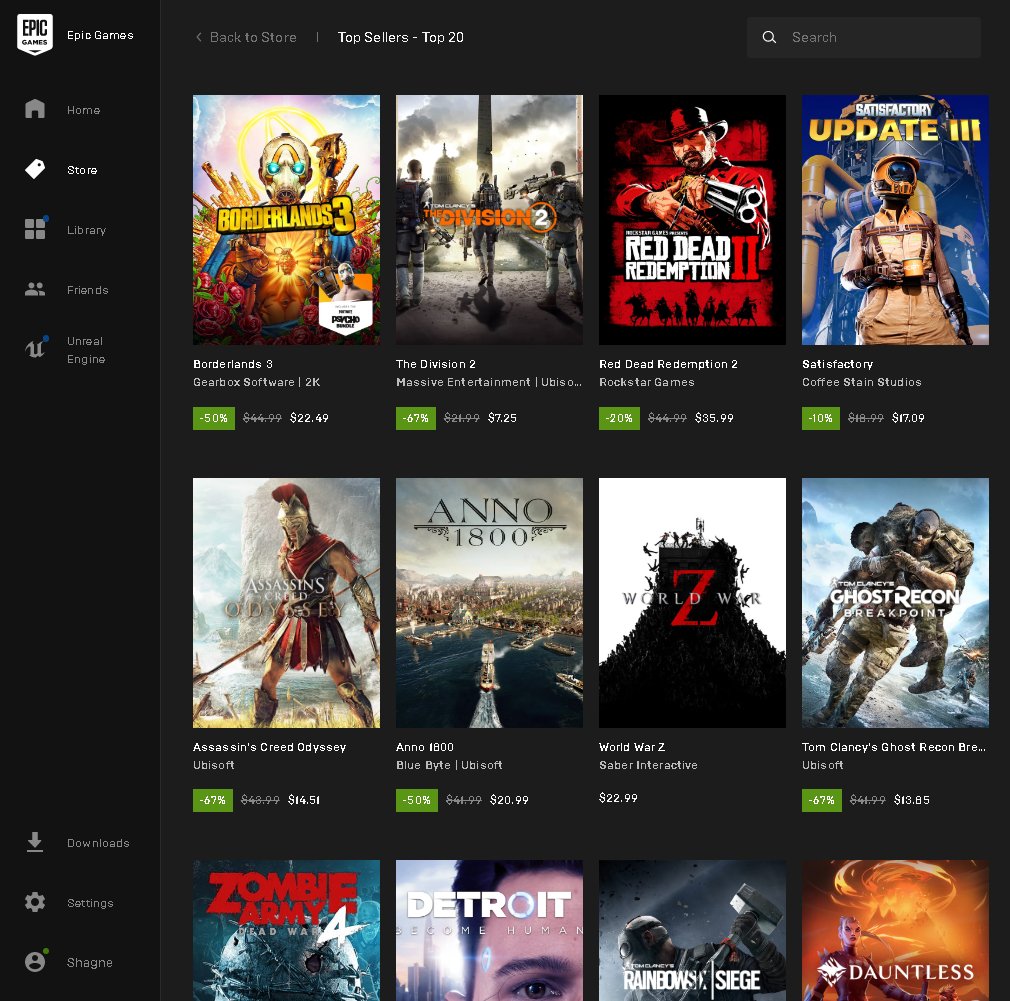Click Gearbox Software | 2K publisher text
The height and width of the screenshot is (1001, 1010).
pyautogui.click(x=256, y=382)
